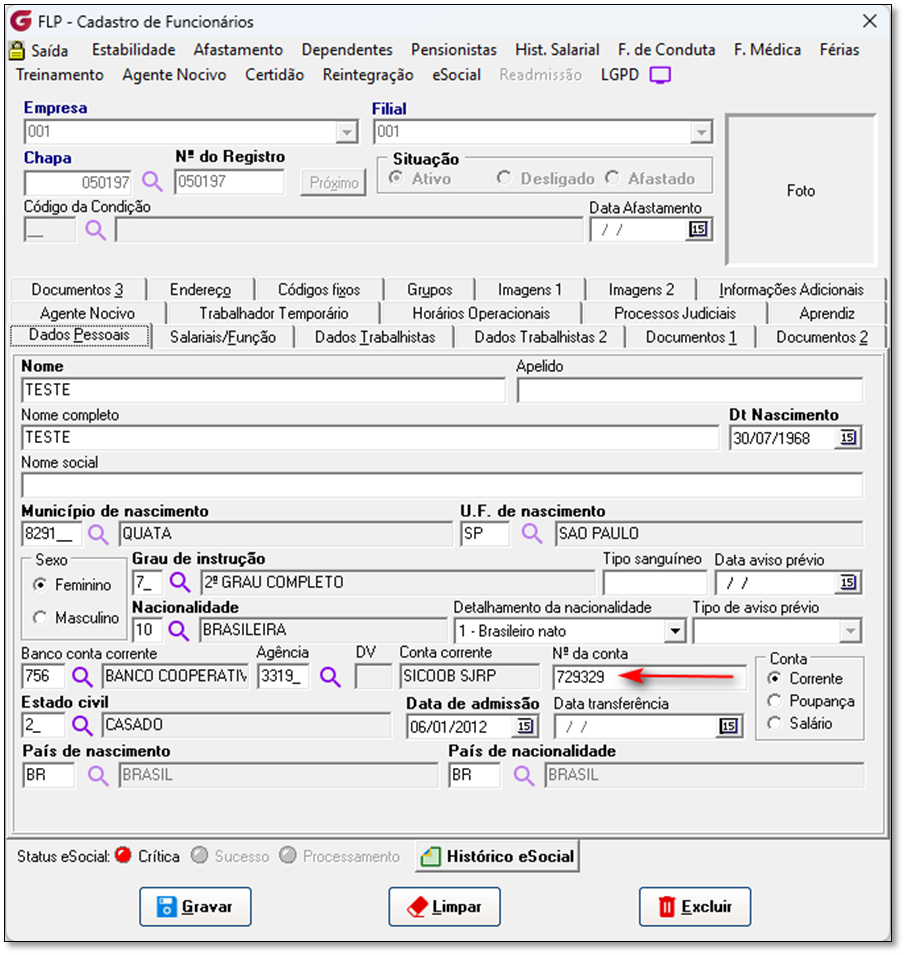Click the Nome social input field
This screenshot has width=905, height=955.
coord(442,485)
